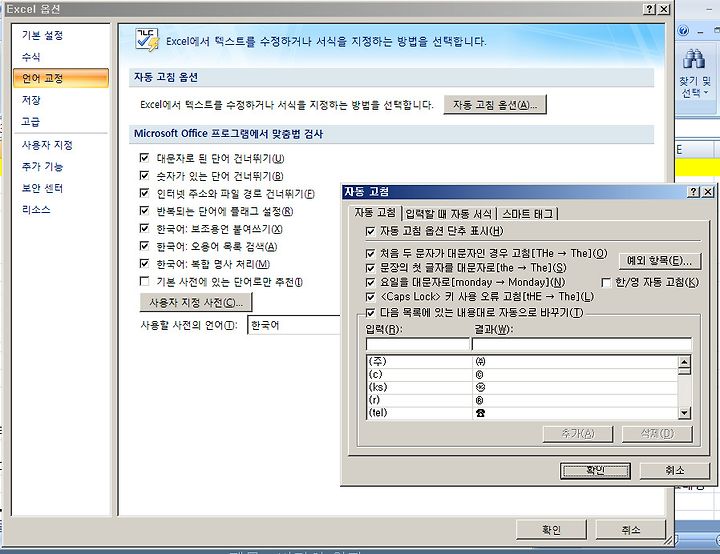Click 취소 in 자동 고침 dialog
The image size is (720, 554).
pyautogui.click(x=675, y=470)
